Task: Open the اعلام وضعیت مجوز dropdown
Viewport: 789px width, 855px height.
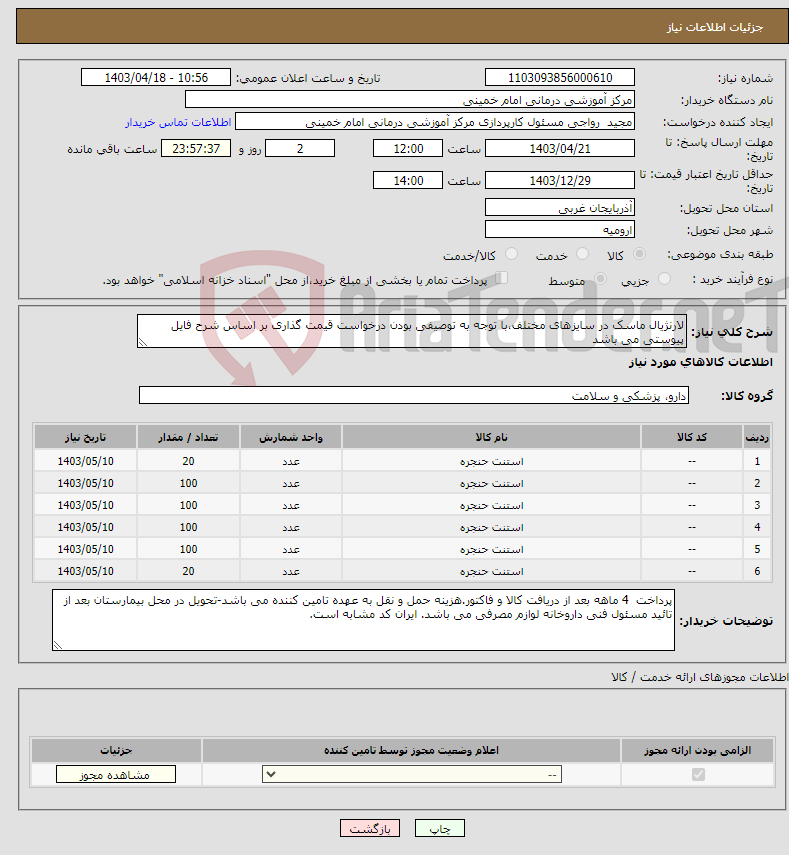Action: pyautogui.click(x=412, y=774)
